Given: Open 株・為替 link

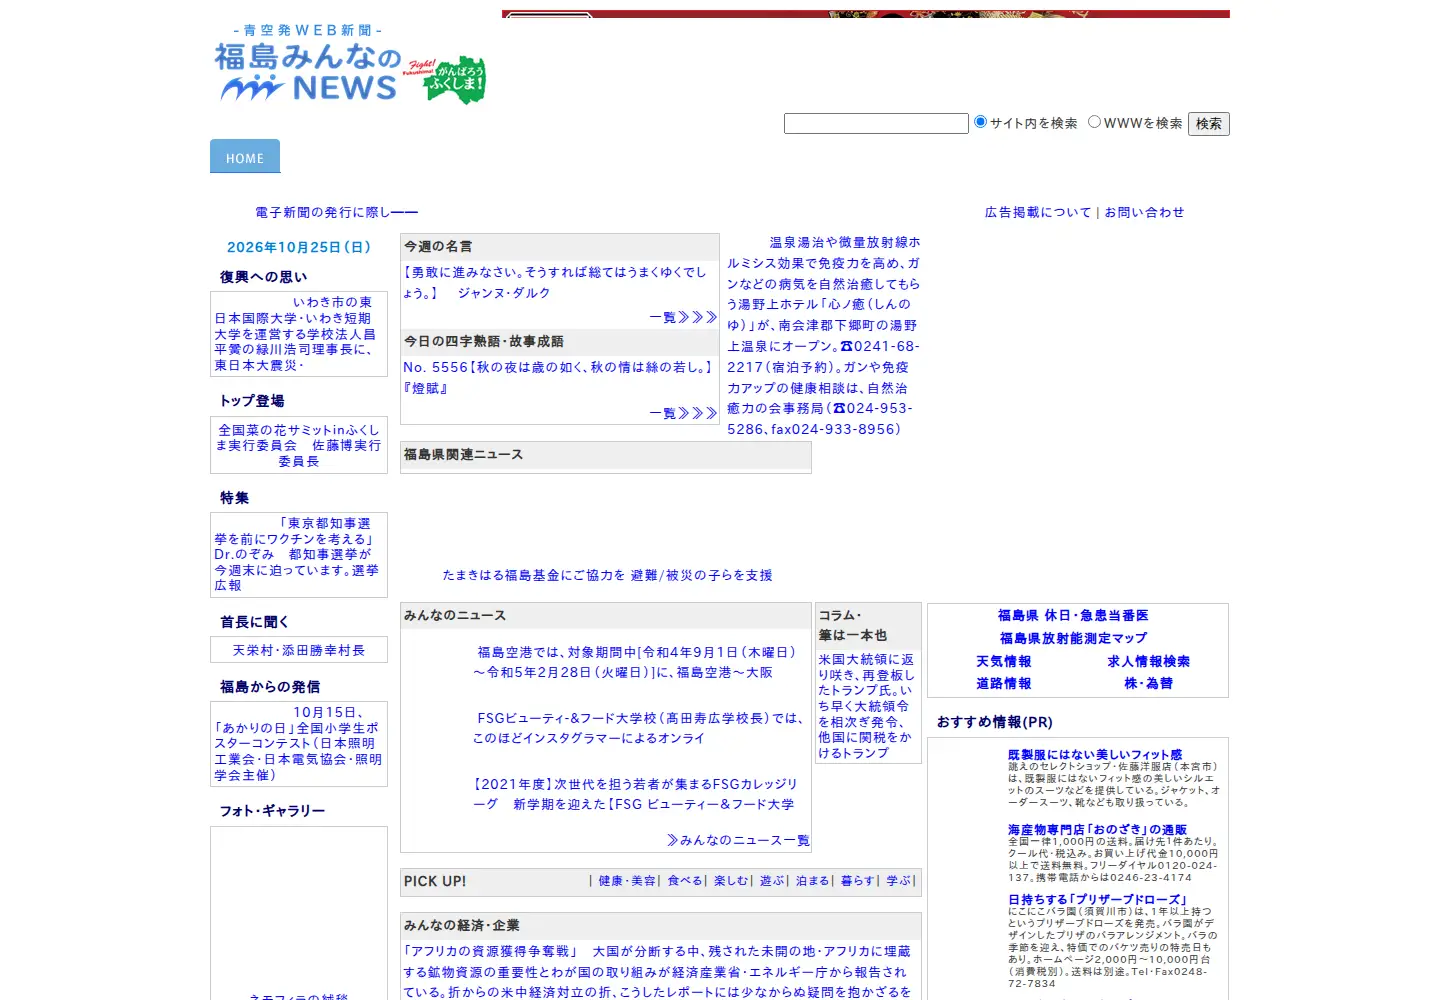Looking at the screenshot, I should [x=1149, y=684].
